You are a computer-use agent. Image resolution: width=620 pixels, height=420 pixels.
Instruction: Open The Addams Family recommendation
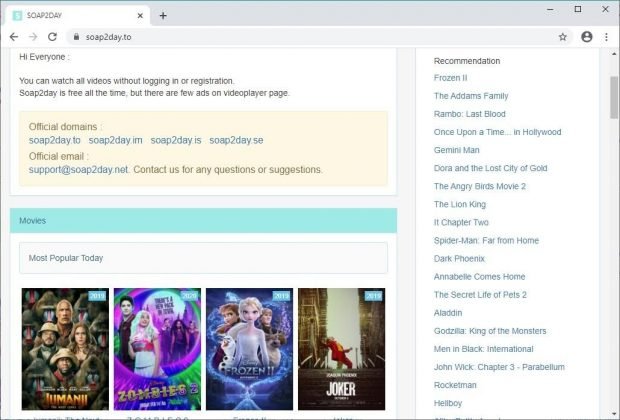[x=471, y=96]
